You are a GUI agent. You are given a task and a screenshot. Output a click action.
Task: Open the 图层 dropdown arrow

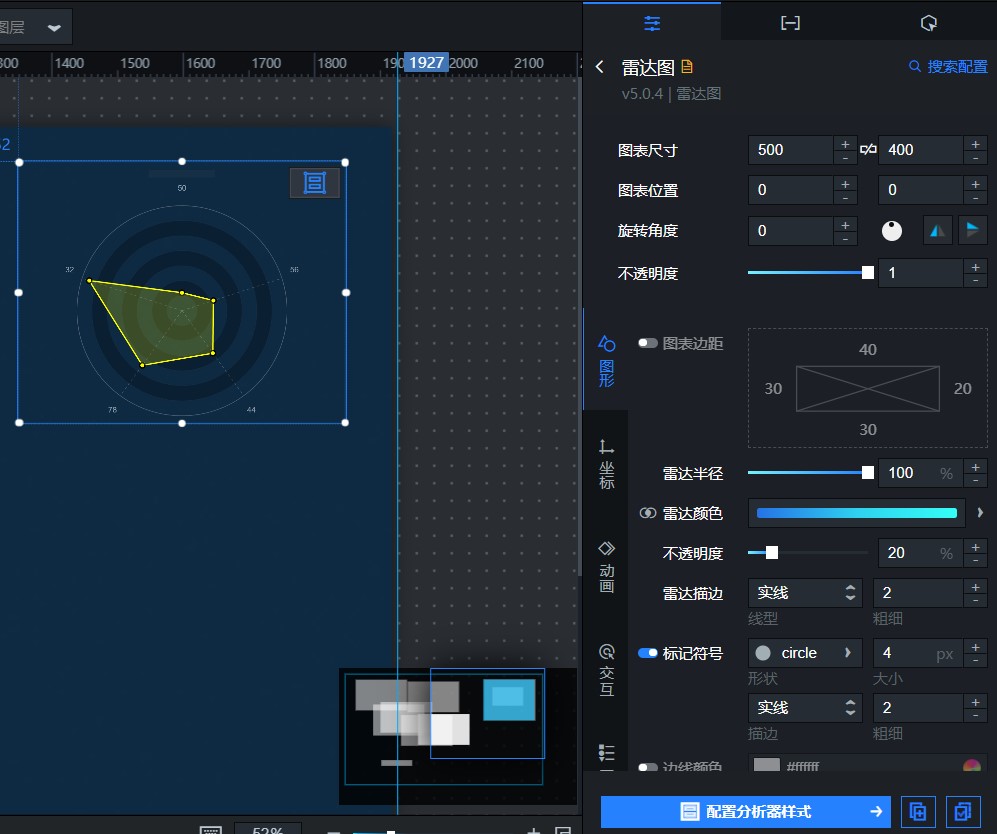click(54, 27)
